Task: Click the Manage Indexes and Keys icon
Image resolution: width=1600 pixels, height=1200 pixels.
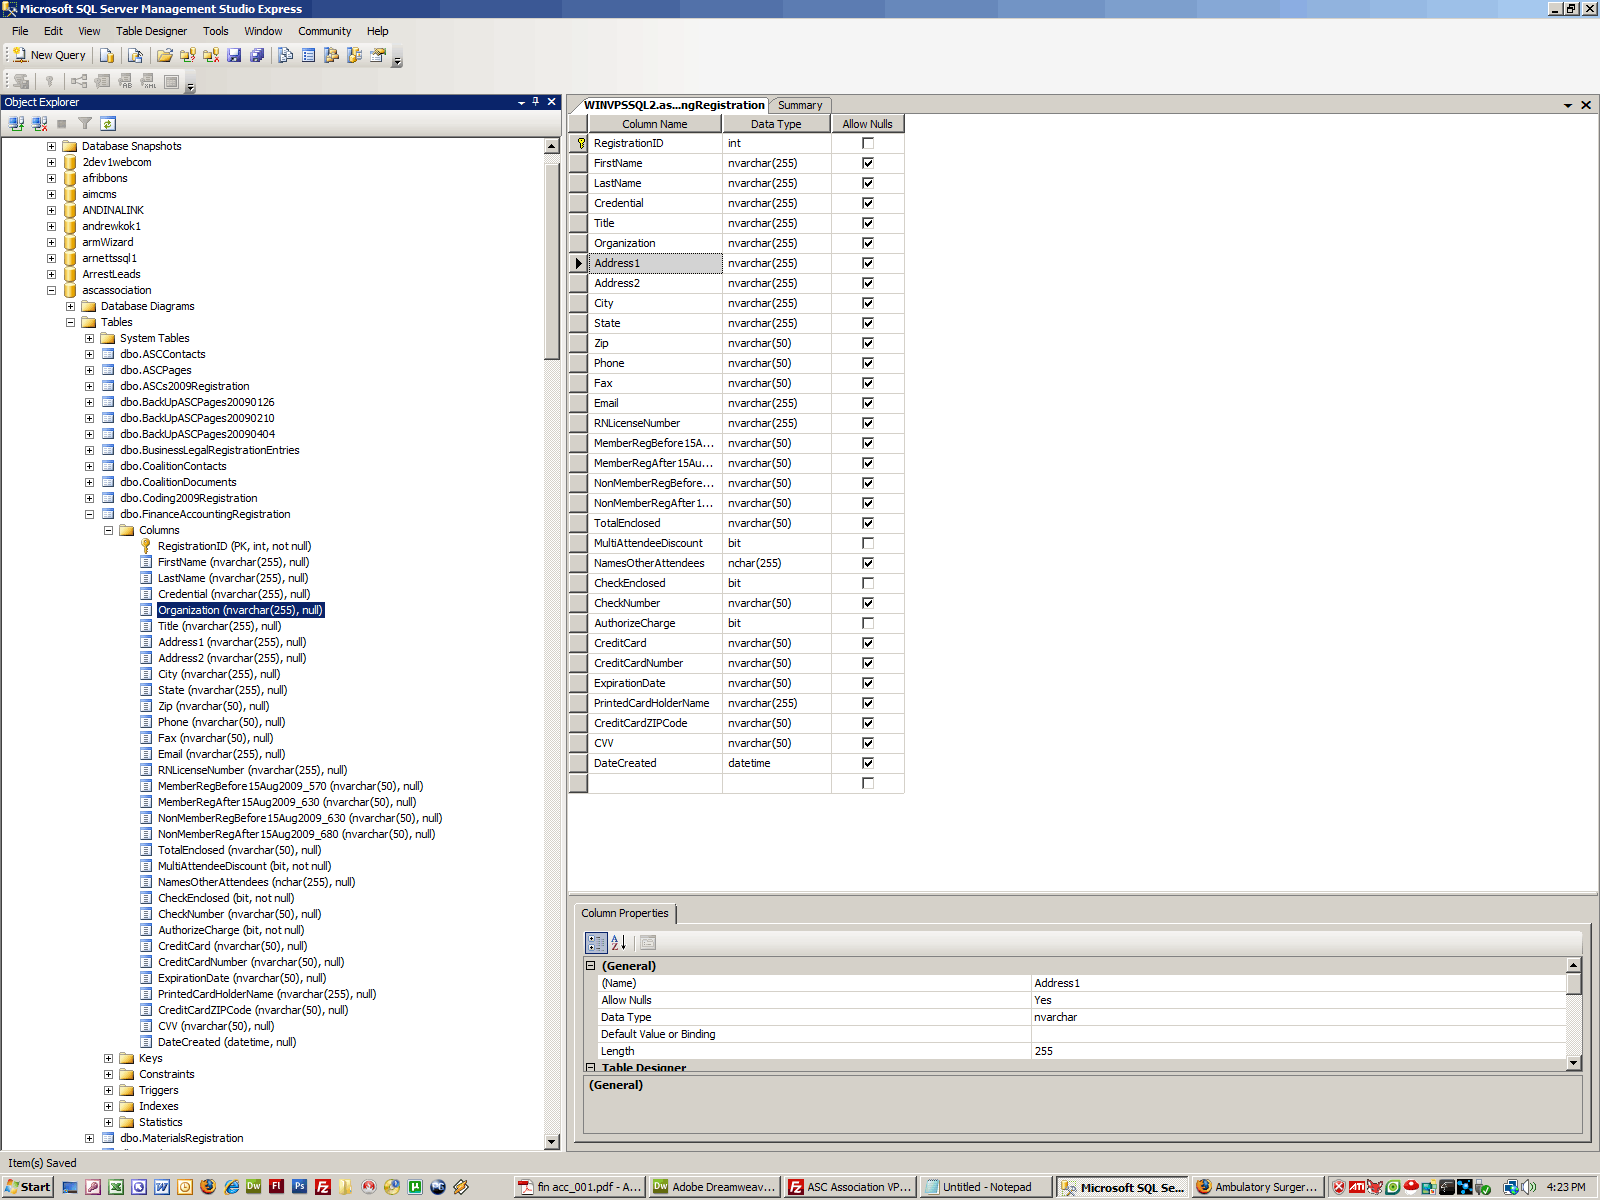Action: click(102, 81)
